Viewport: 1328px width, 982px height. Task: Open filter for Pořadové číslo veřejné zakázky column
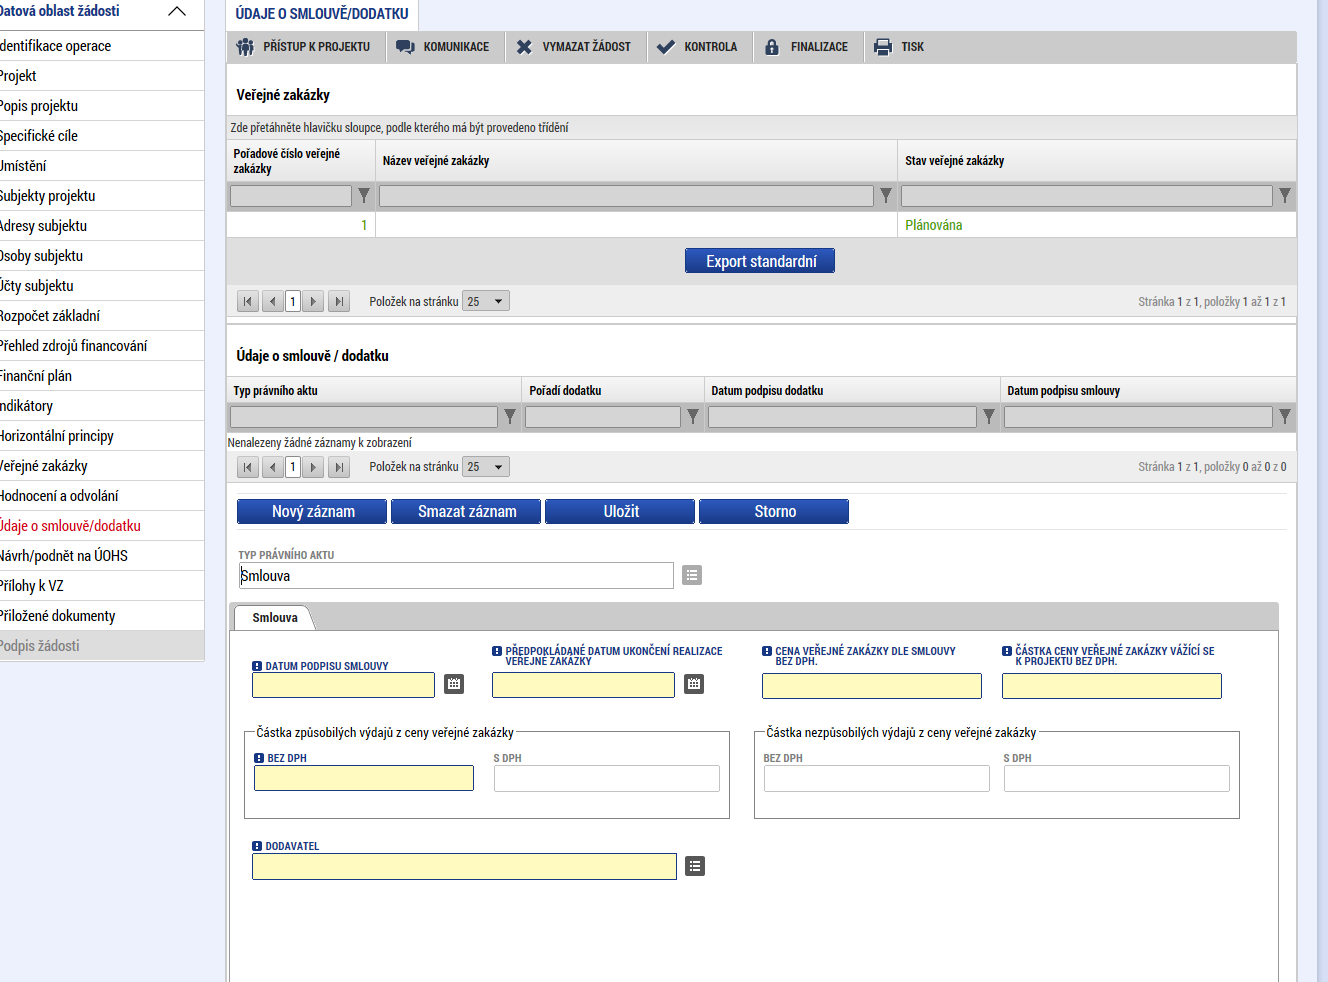coord(364,196)
